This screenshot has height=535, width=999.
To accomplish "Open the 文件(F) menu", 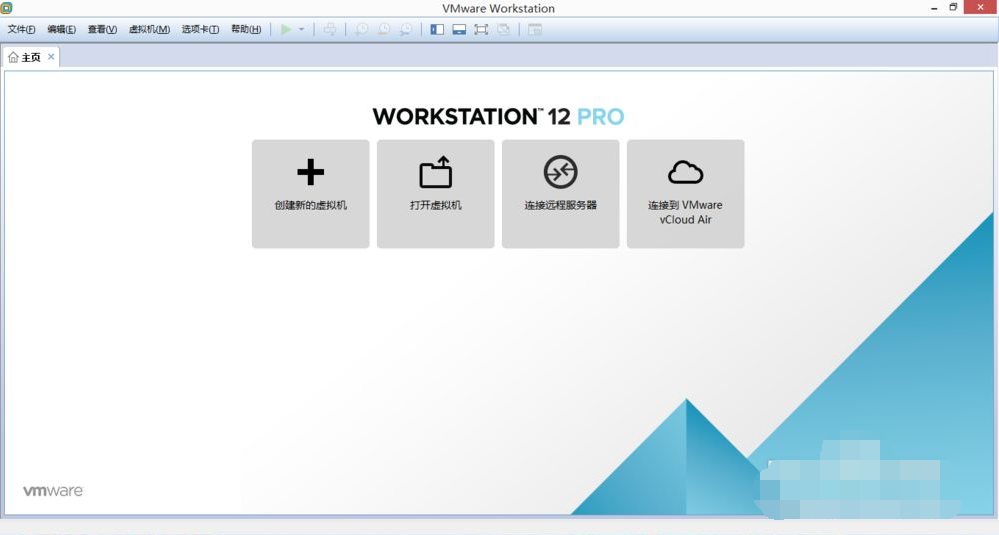I will point(22,29).
